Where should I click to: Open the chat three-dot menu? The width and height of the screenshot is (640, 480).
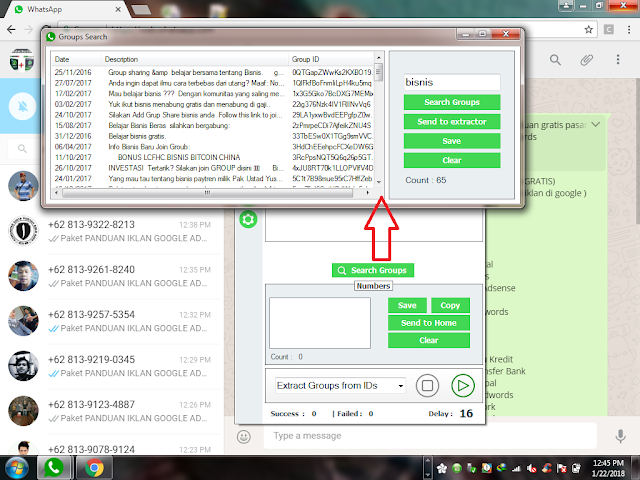pos(618,60)
